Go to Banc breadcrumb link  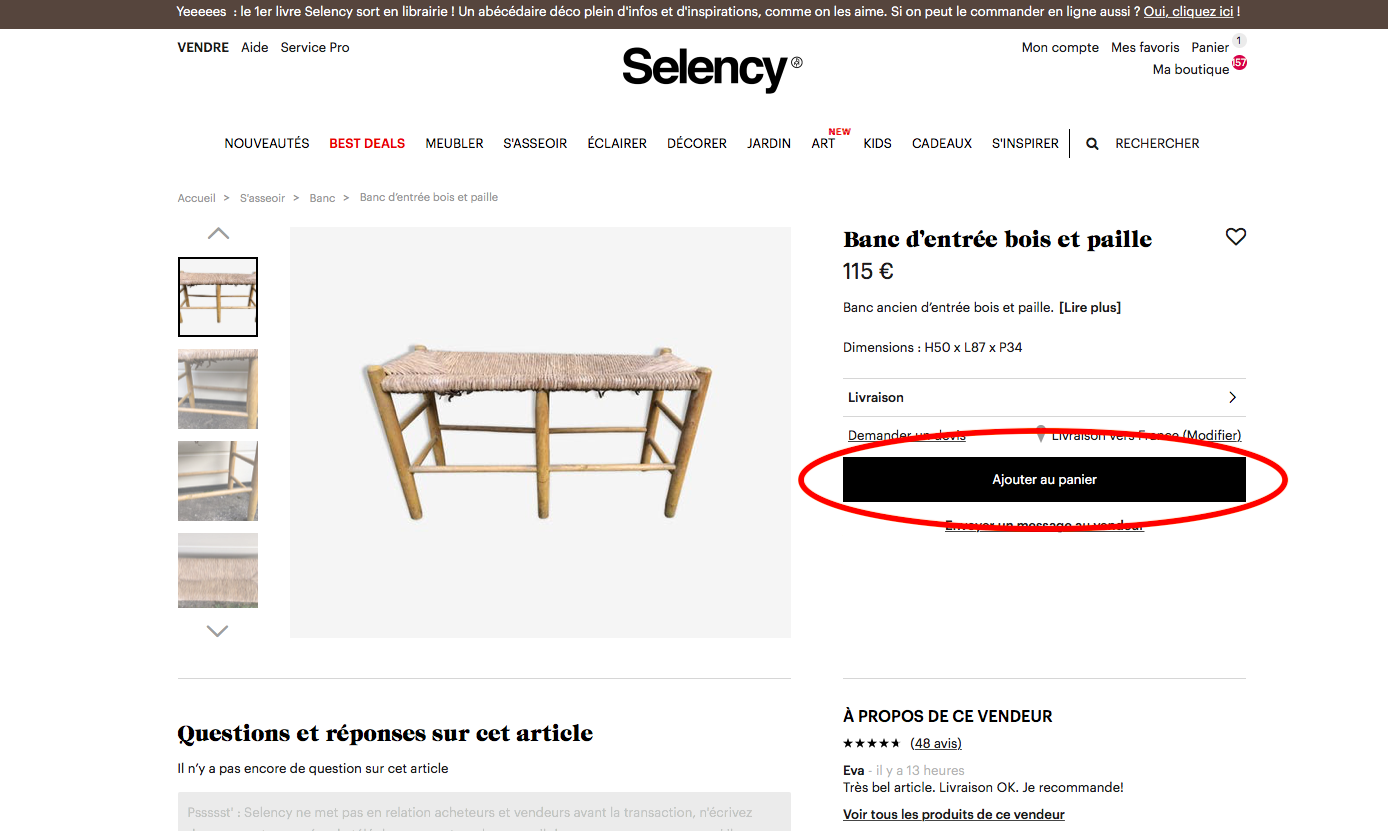[x=322, y=198]
